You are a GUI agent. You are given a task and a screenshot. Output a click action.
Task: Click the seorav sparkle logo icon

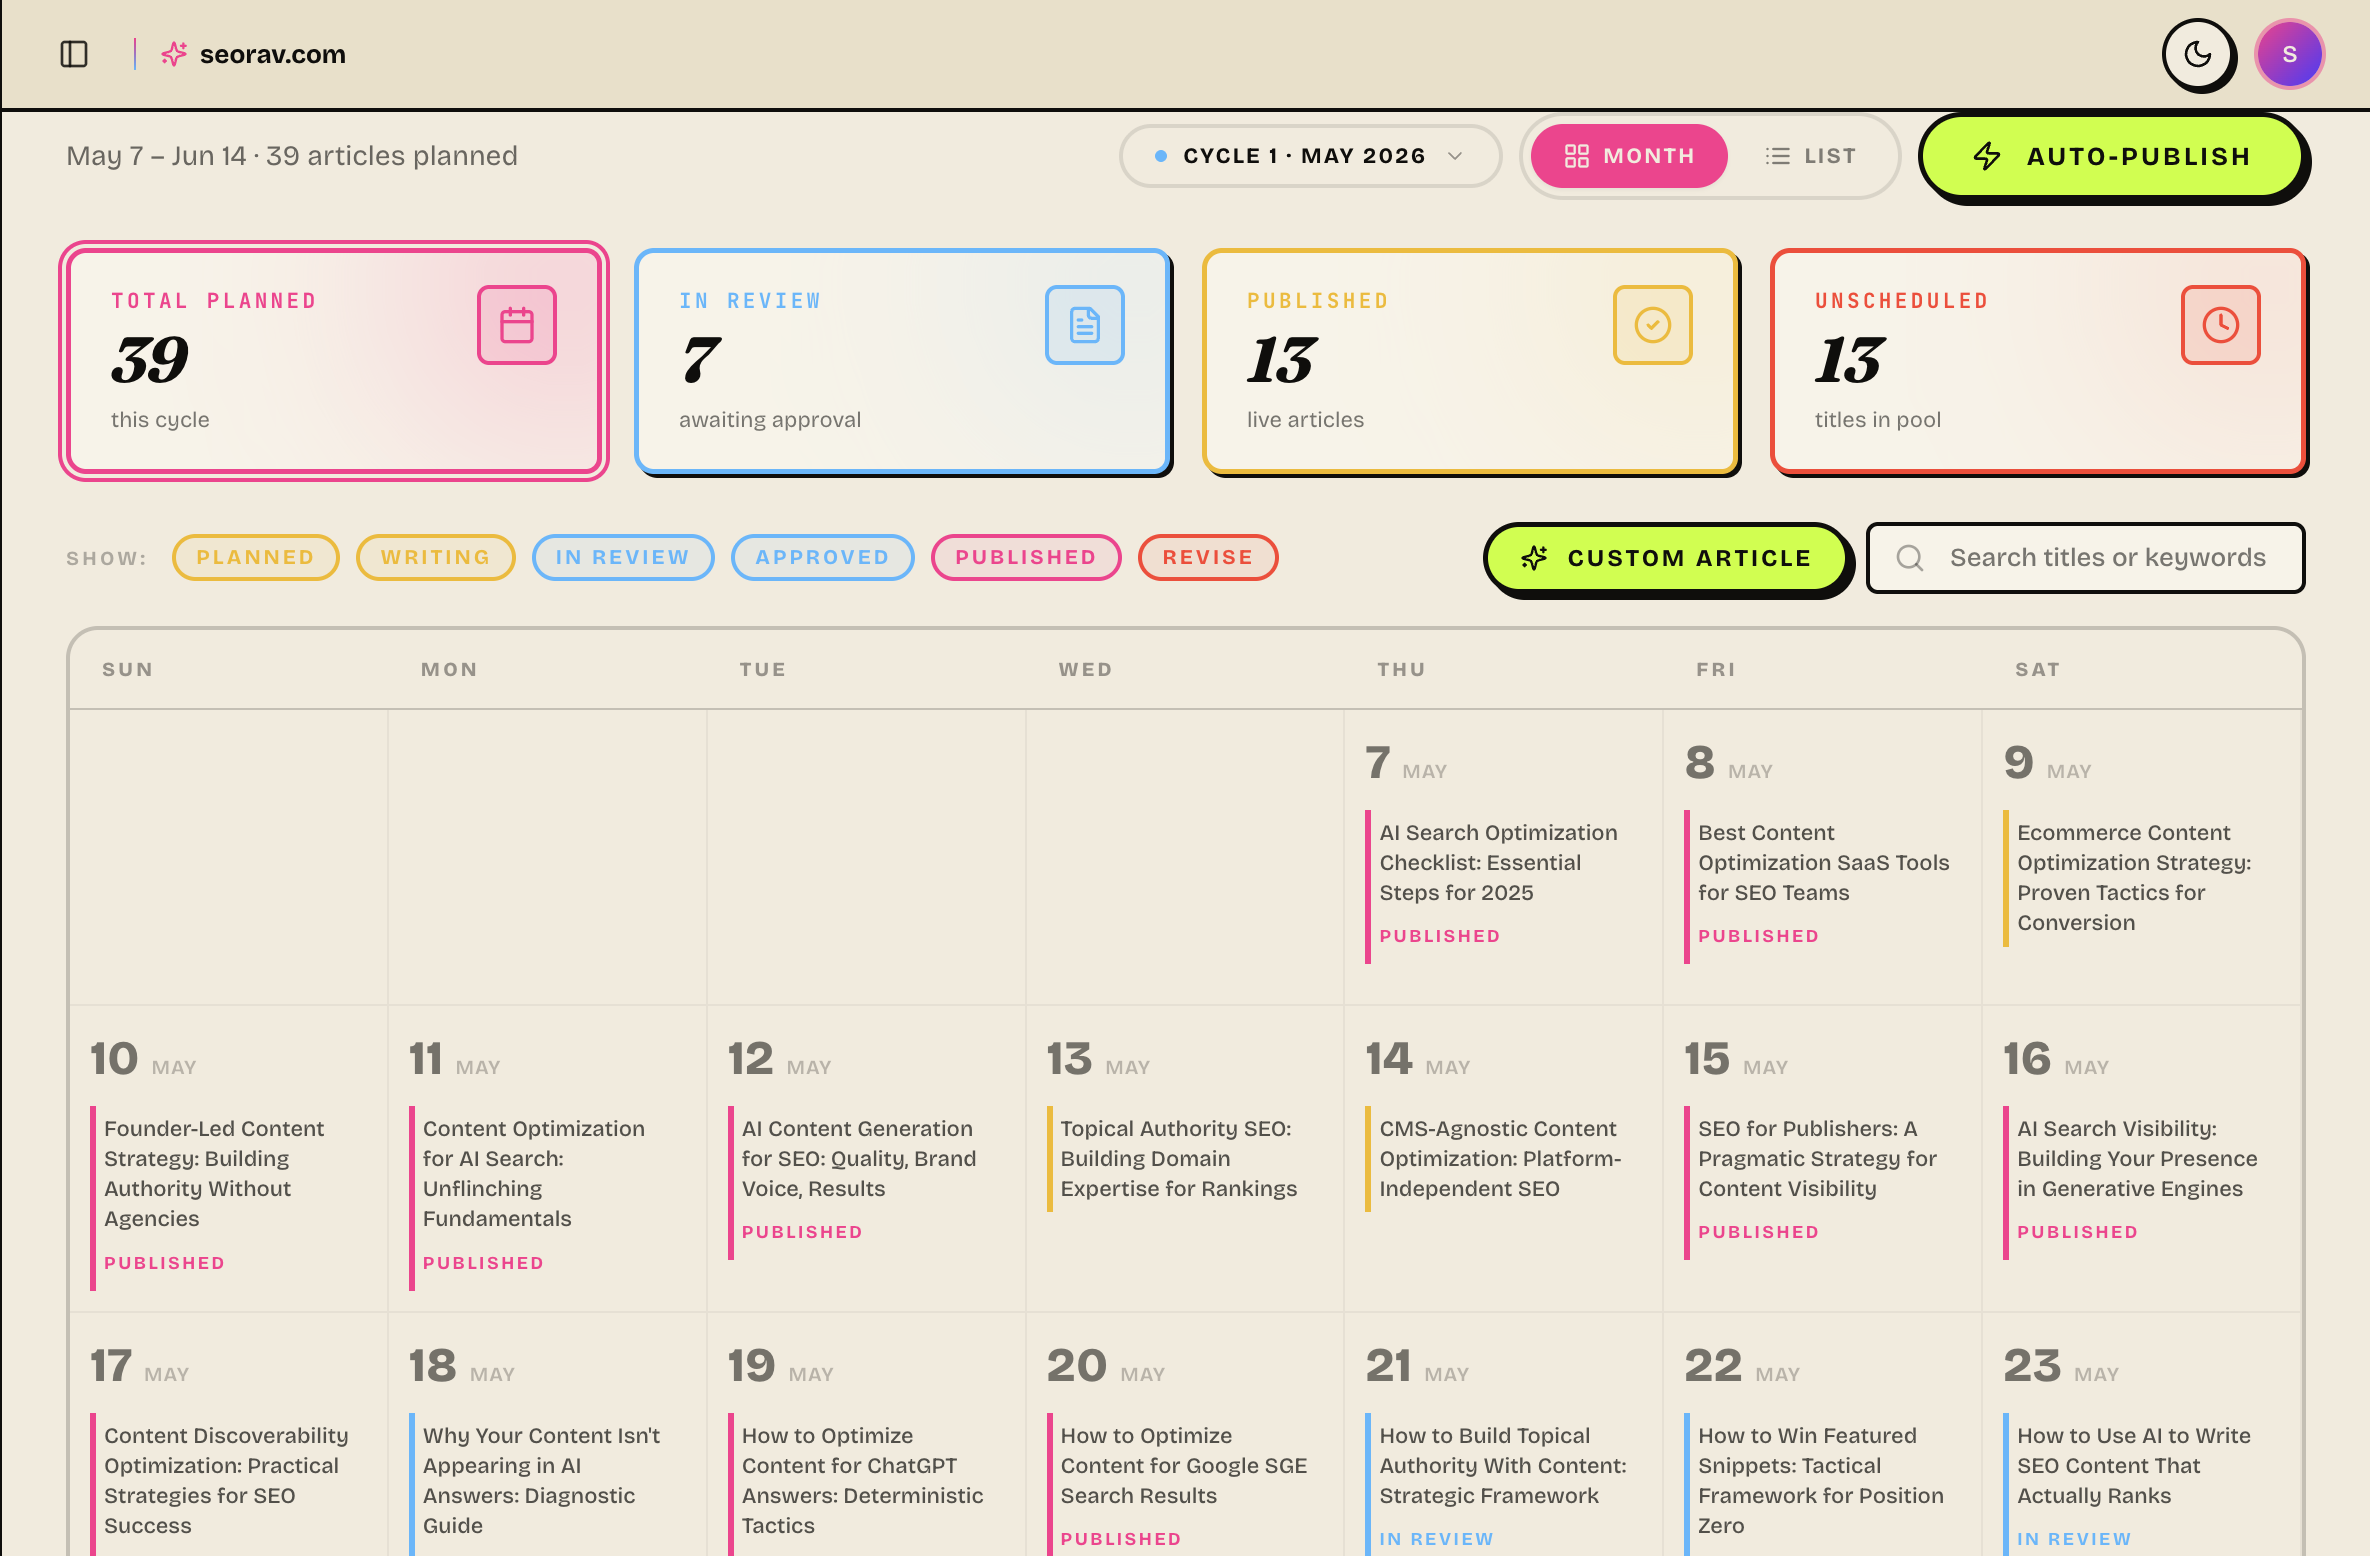click(174, 54)
